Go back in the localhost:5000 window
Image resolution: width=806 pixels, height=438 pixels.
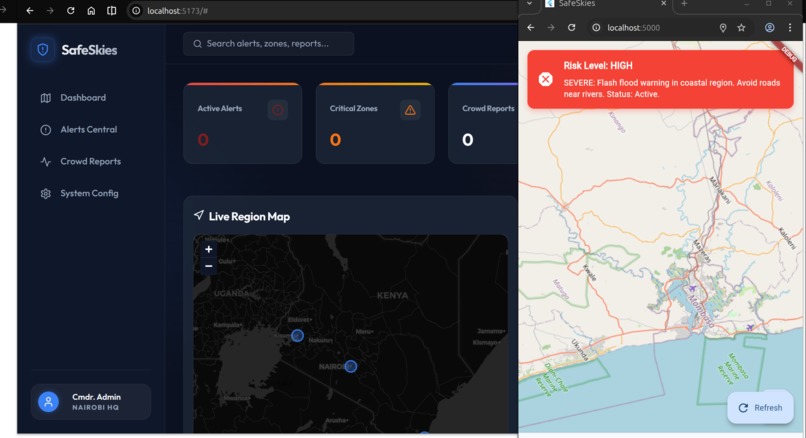click(530, 28)
